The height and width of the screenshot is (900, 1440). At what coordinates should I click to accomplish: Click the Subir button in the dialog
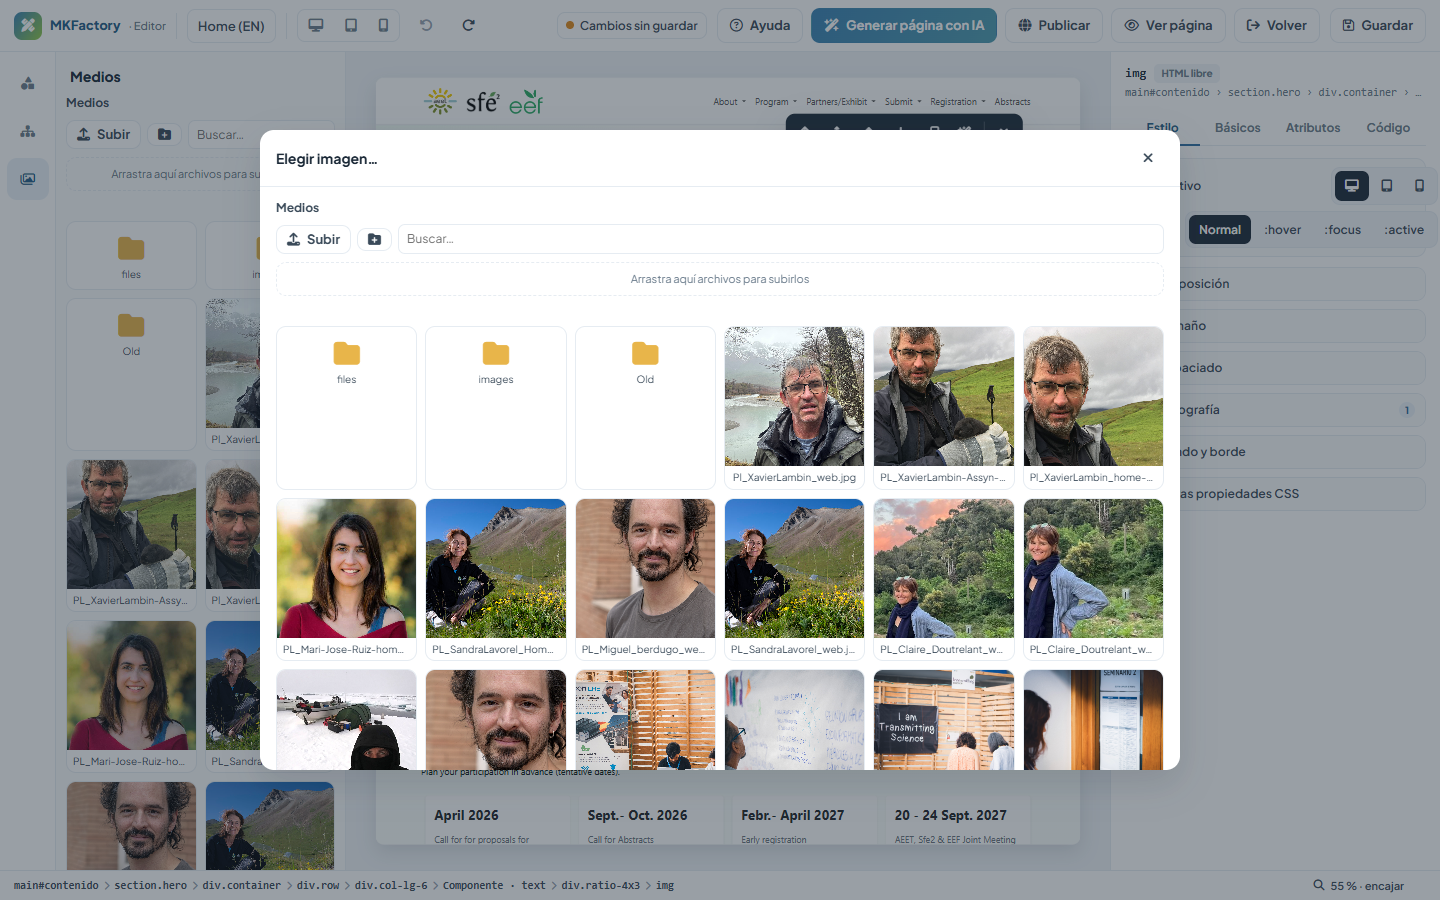(313, 239)
